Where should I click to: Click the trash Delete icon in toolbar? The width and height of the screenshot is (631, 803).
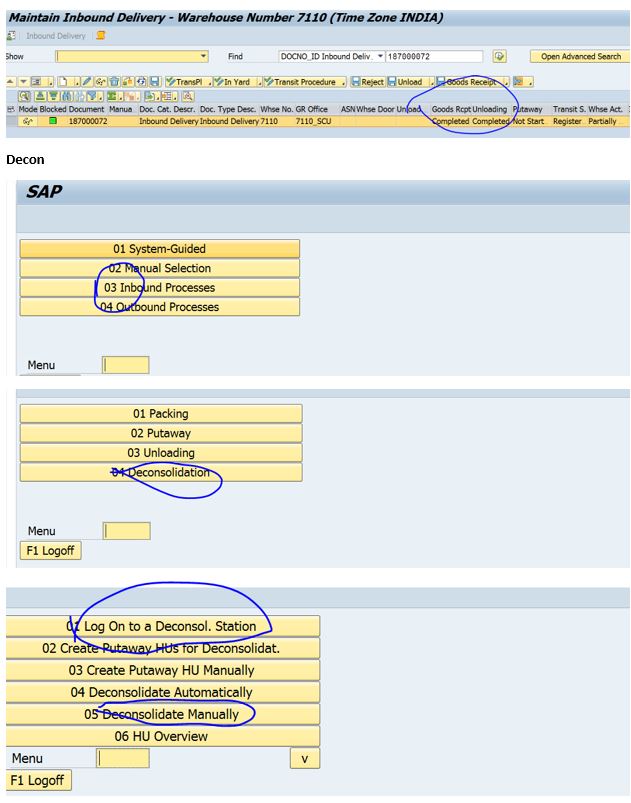114,82
